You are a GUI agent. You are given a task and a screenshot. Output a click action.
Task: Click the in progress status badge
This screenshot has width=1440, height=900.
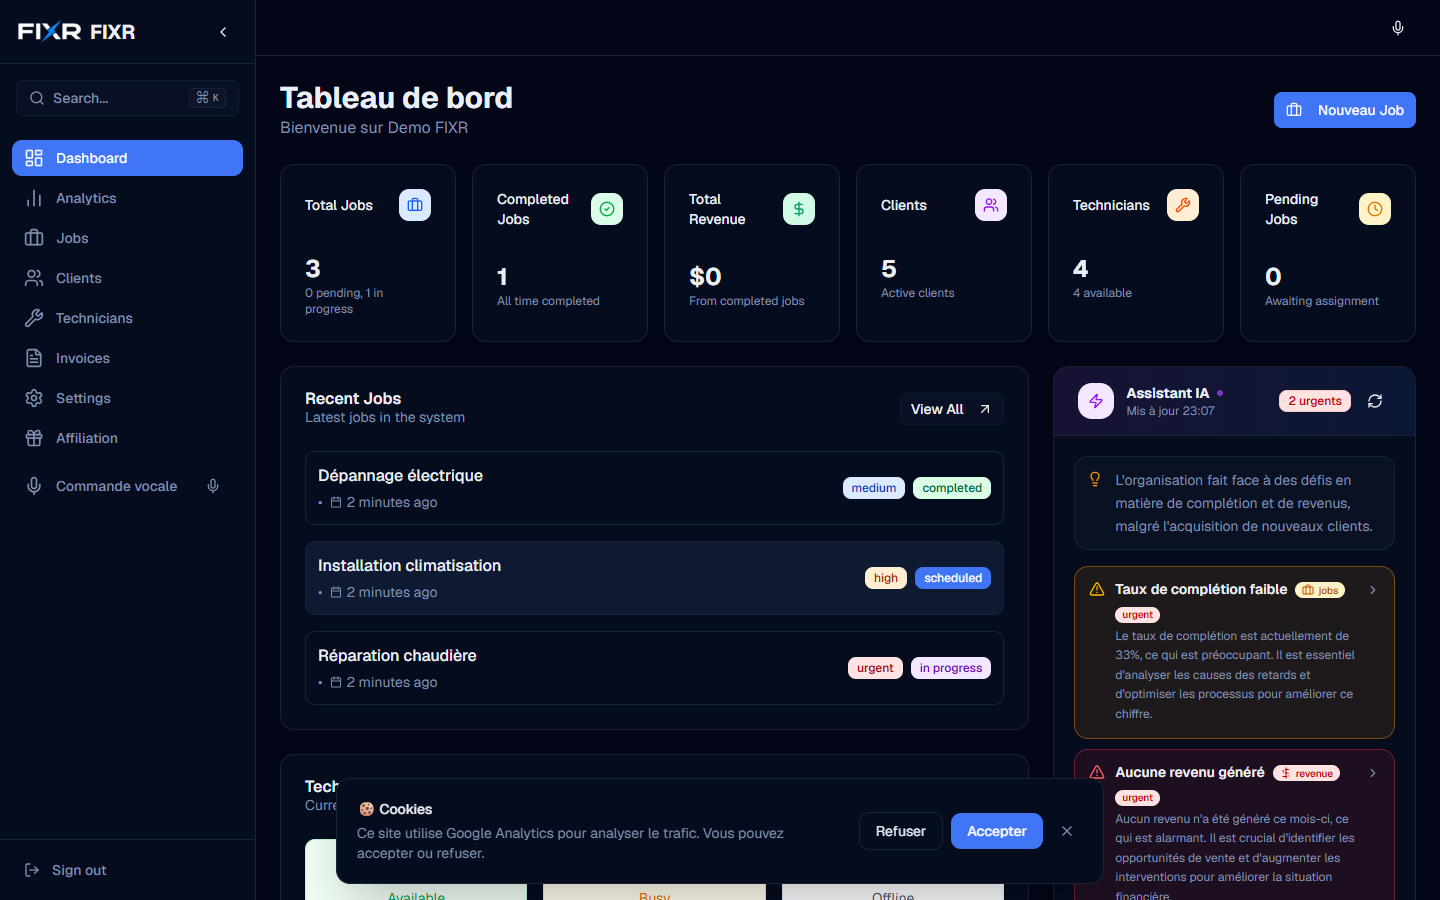click(951, 668)
